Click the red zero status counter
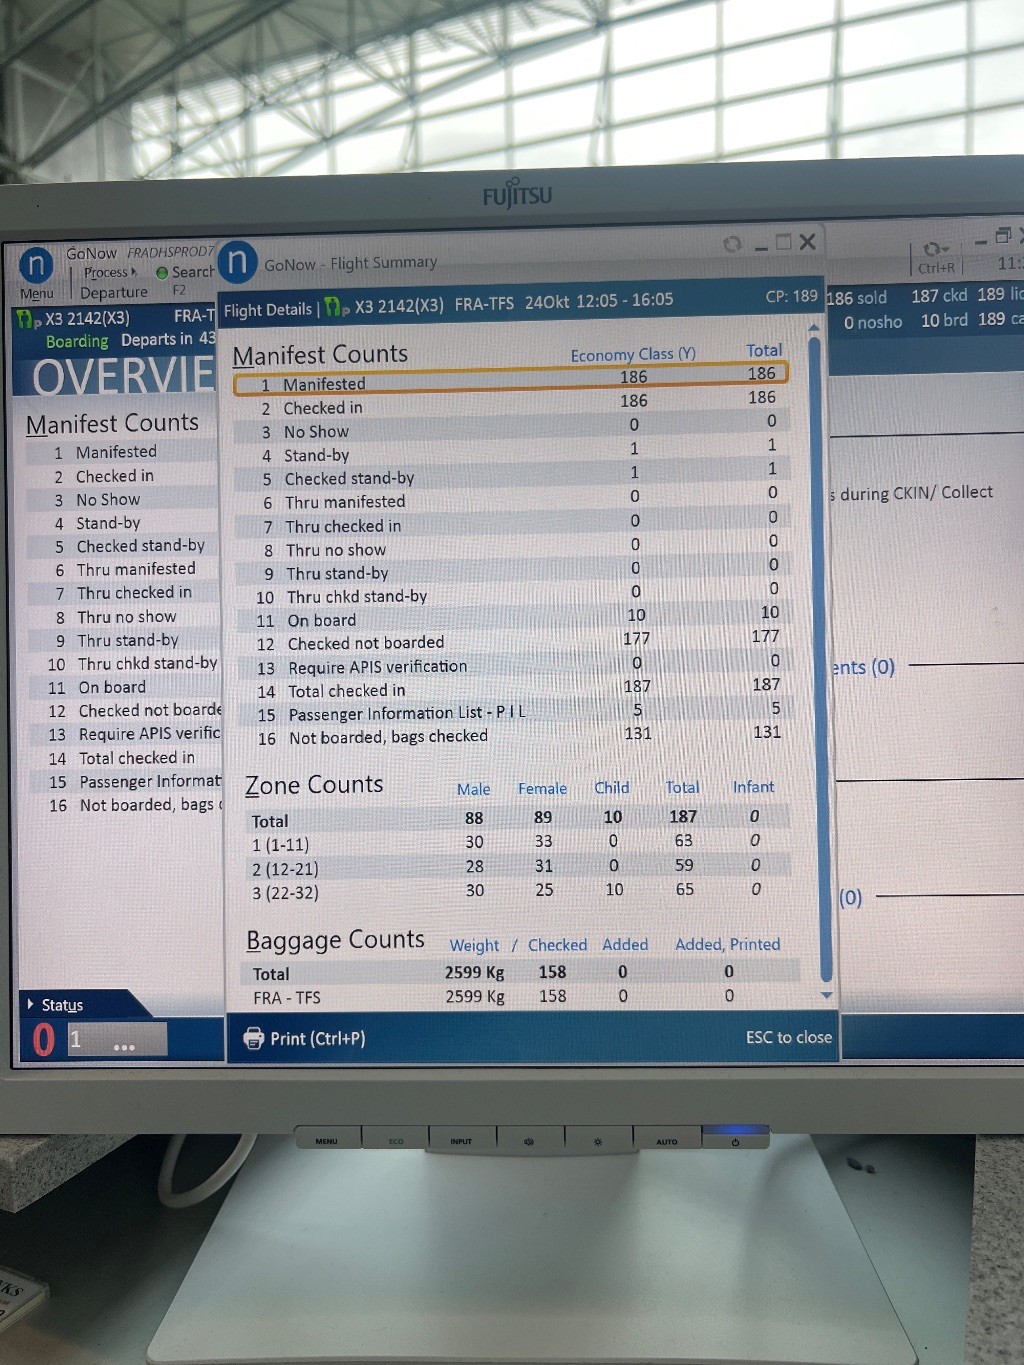1024x1365 pixels. pyautogui.click(x=43, y=1040)
